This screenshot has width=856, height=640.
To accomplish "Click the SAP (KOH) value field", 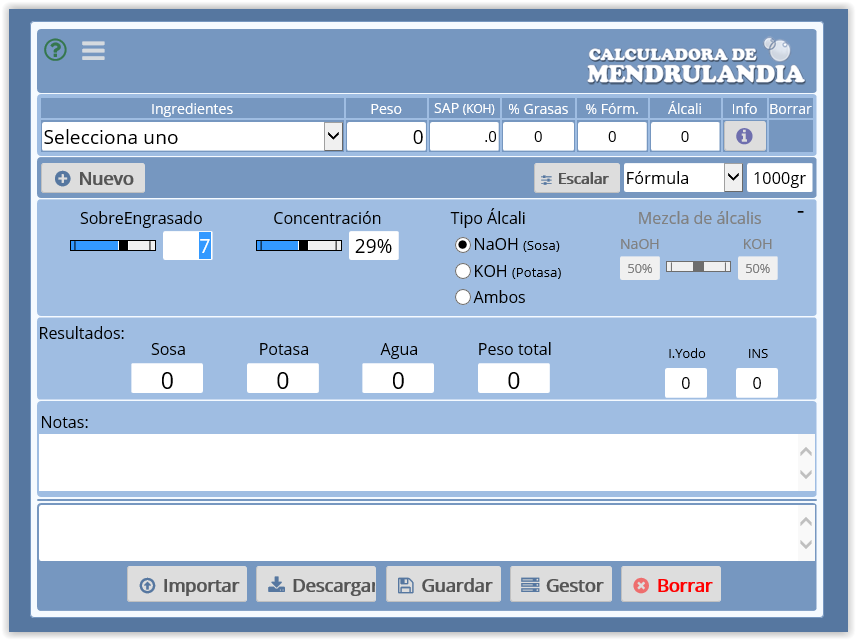I will click(465, 137).
